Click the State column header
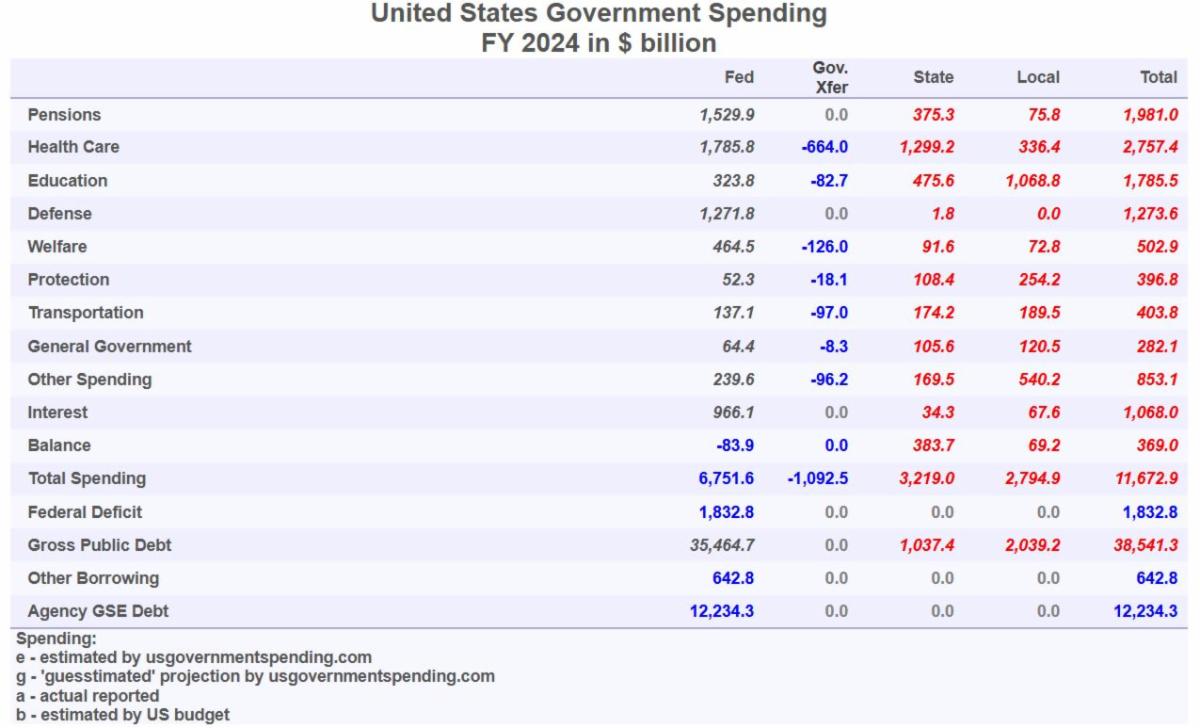The height and width of the screenshot is (728, 1200). [x=933, y=77]
